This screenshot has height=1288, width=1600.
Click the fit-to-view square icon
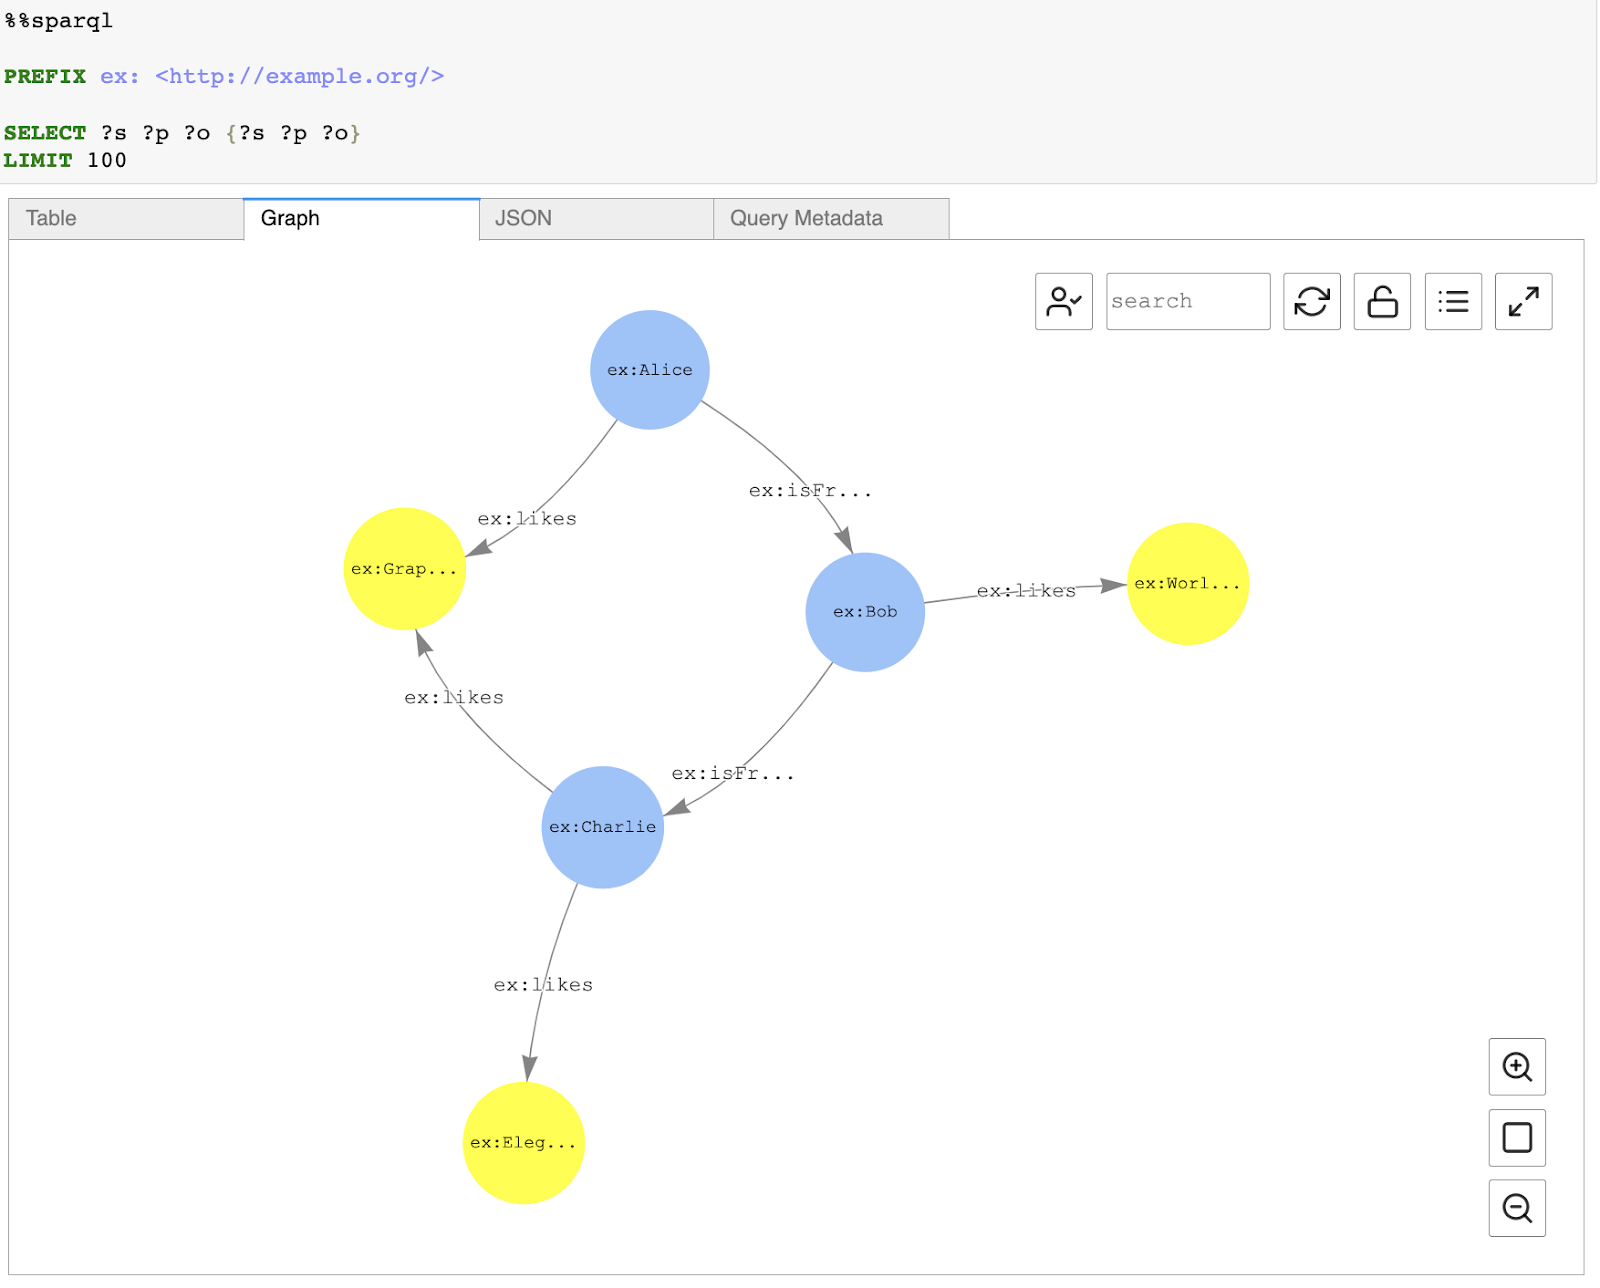(x=1517, y=1138)
